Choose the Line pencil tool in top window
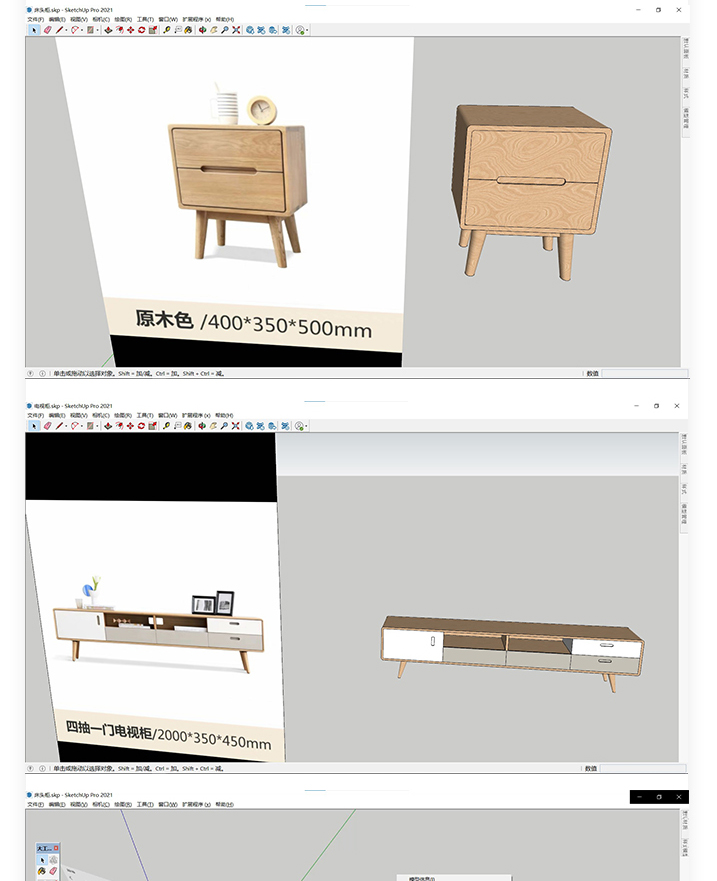Screen dimensions: 717x881 (59, 30)
